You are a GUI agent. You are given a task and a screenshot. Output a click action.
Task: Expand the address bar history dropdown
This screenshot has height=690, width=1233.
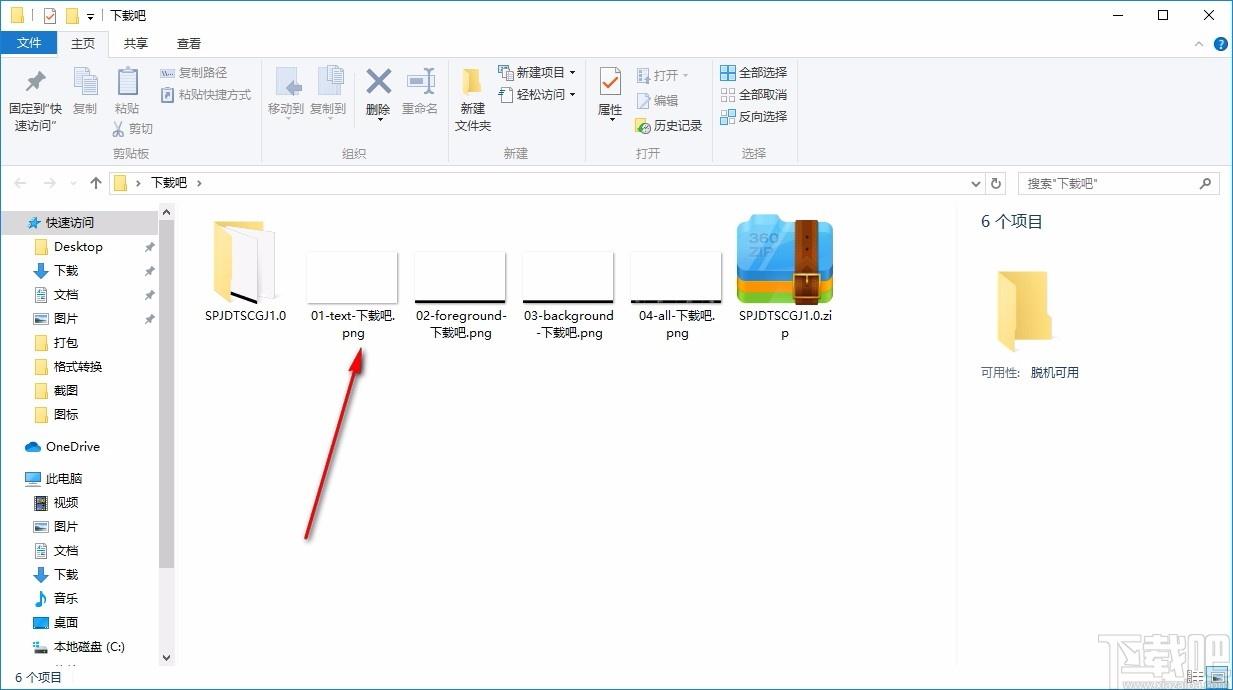coord(977,183)
